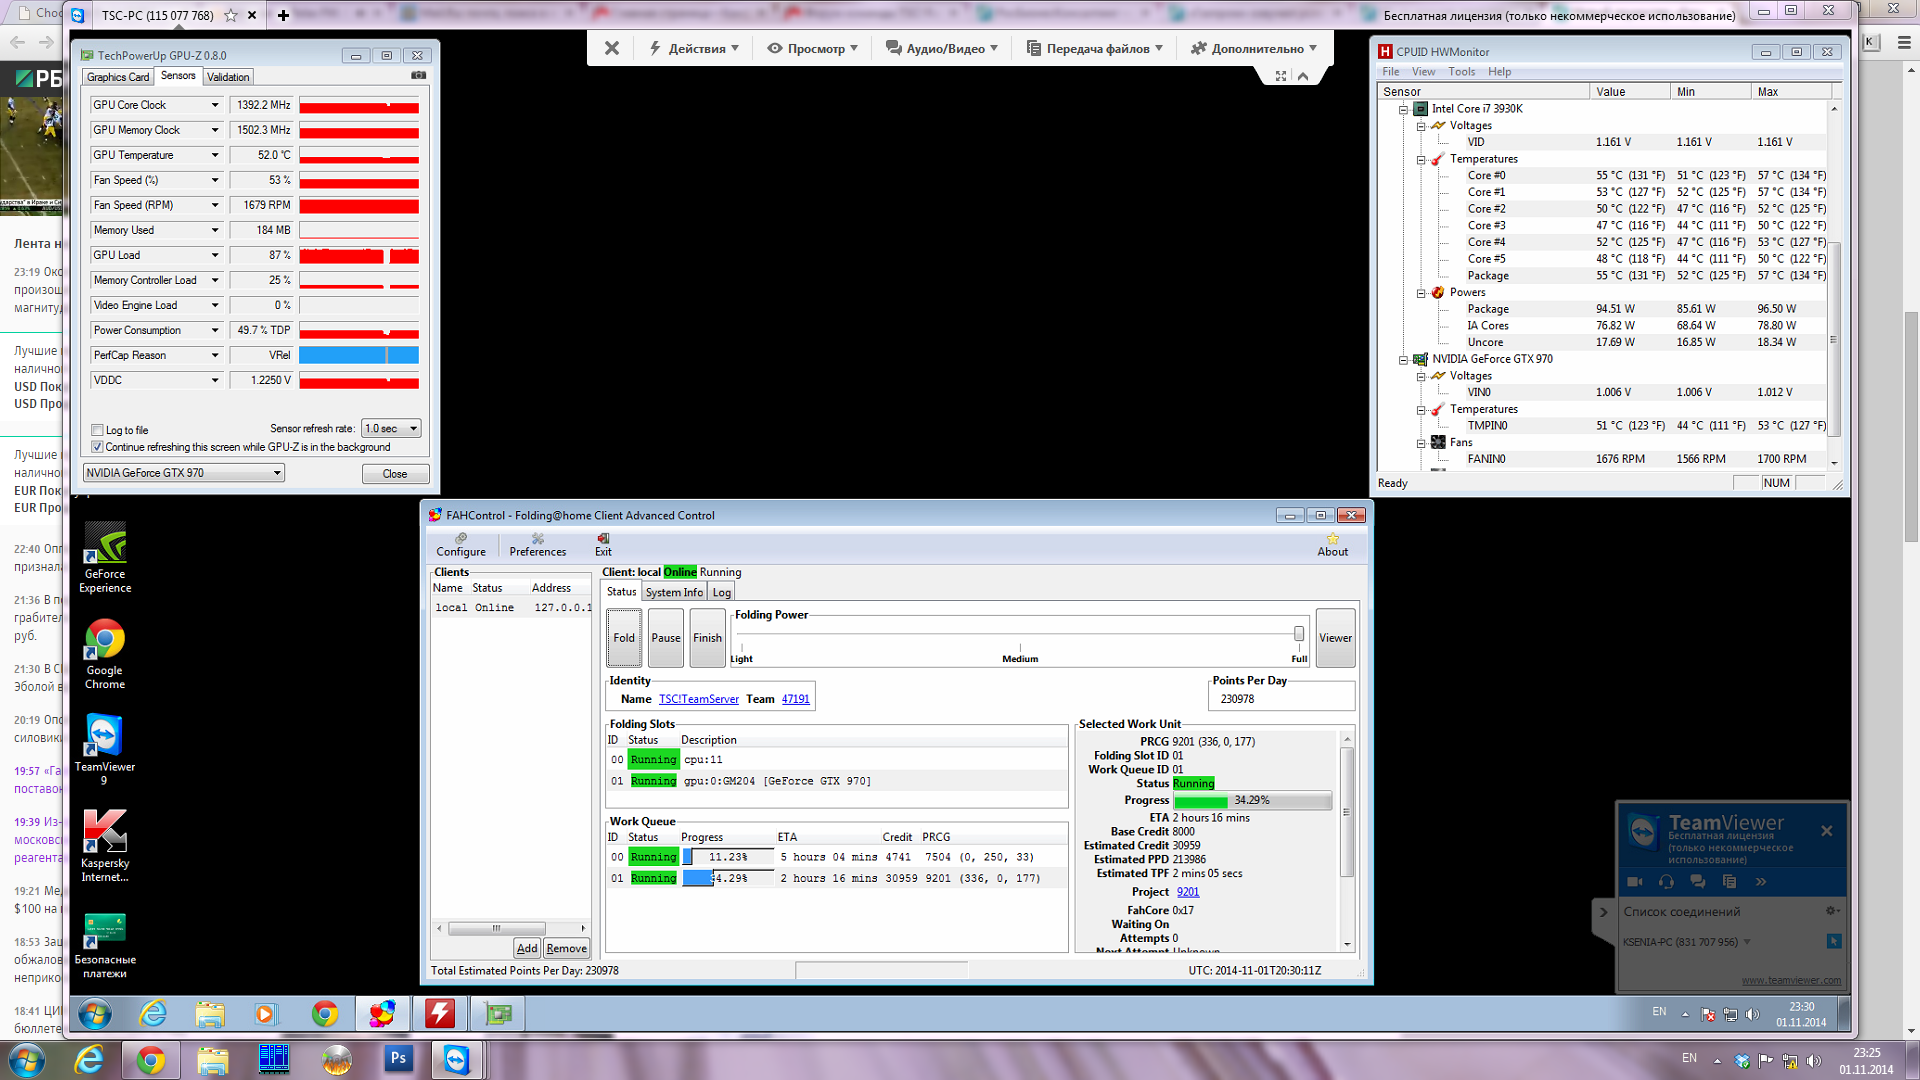The image size is (1920, 1080).
Task: Click the FAHControl About star icon
Action: 1332,539
